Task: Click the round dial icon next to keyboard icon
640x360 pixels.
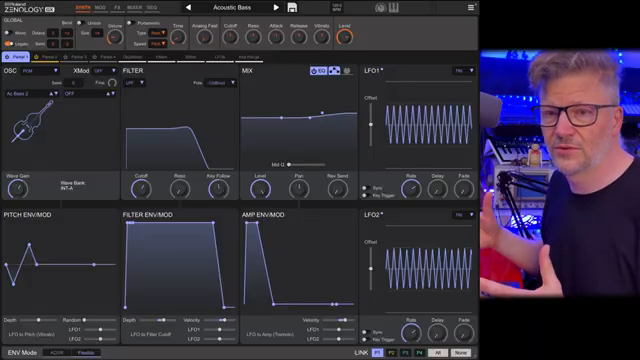Action: coord(380,7)
